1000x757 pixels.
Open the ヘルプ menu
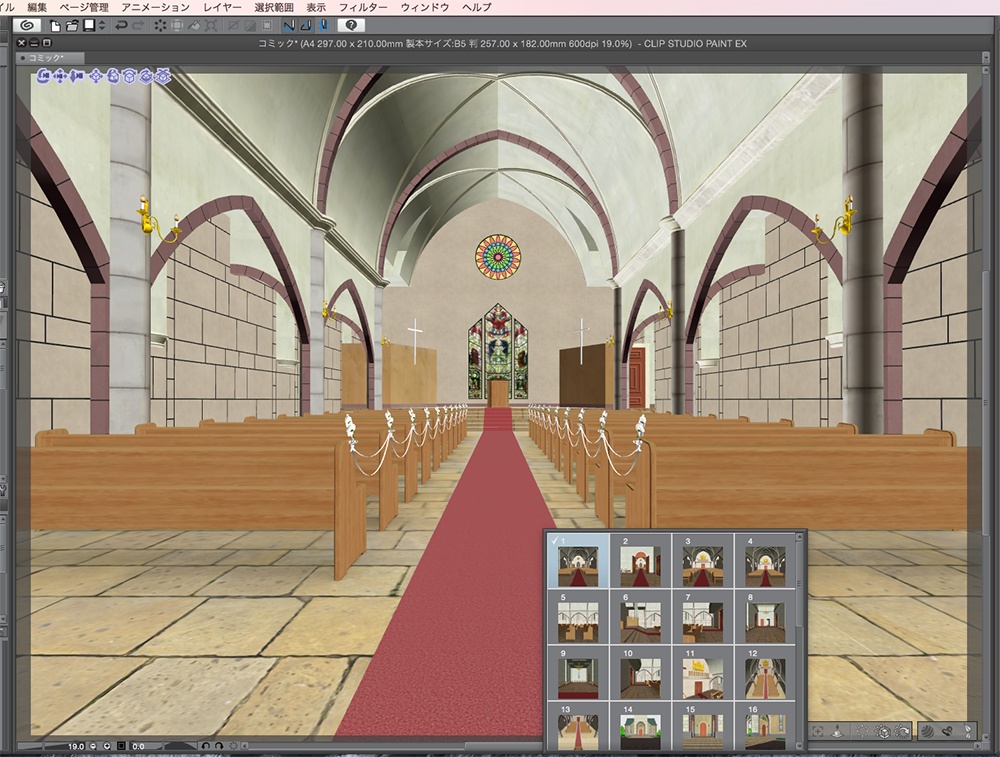pyautogui.click(x=477, y=7)
